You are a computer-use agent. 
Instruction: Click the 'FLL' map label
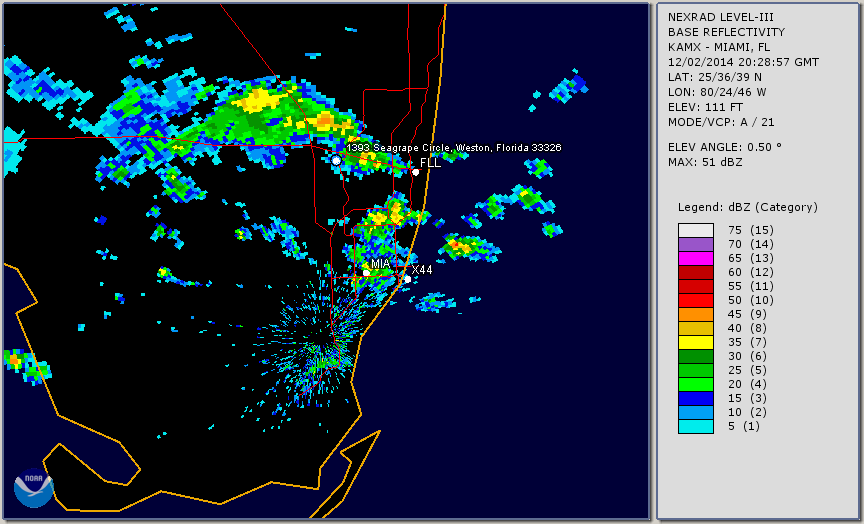click(x=430, y=163)
